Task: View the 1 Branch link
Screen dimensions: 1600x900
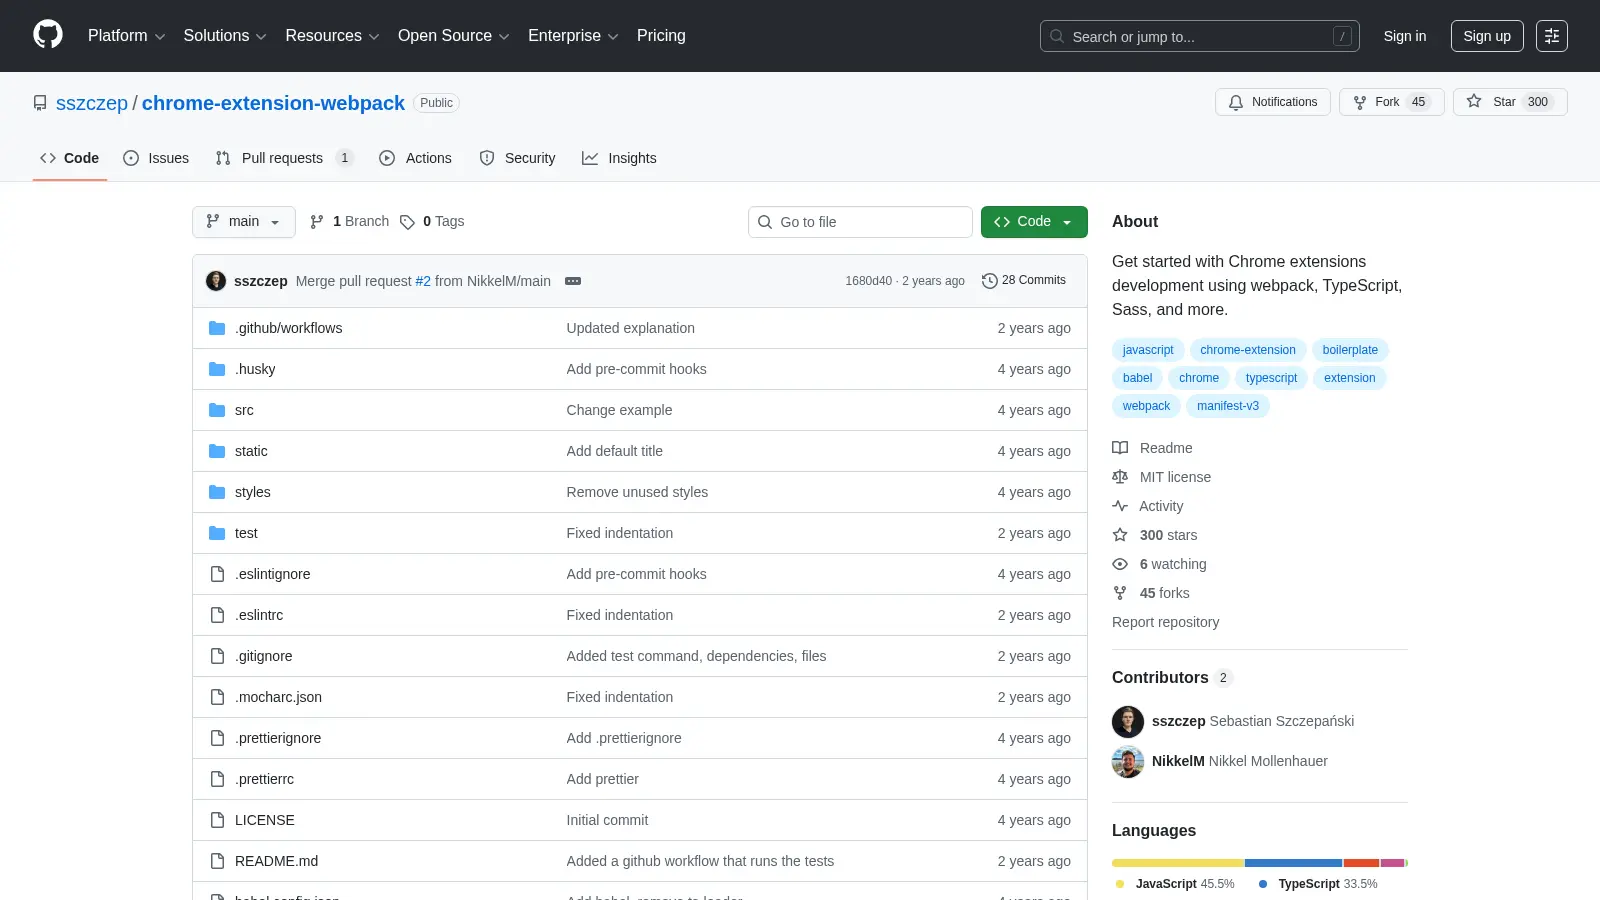Action: coord(349,222)
